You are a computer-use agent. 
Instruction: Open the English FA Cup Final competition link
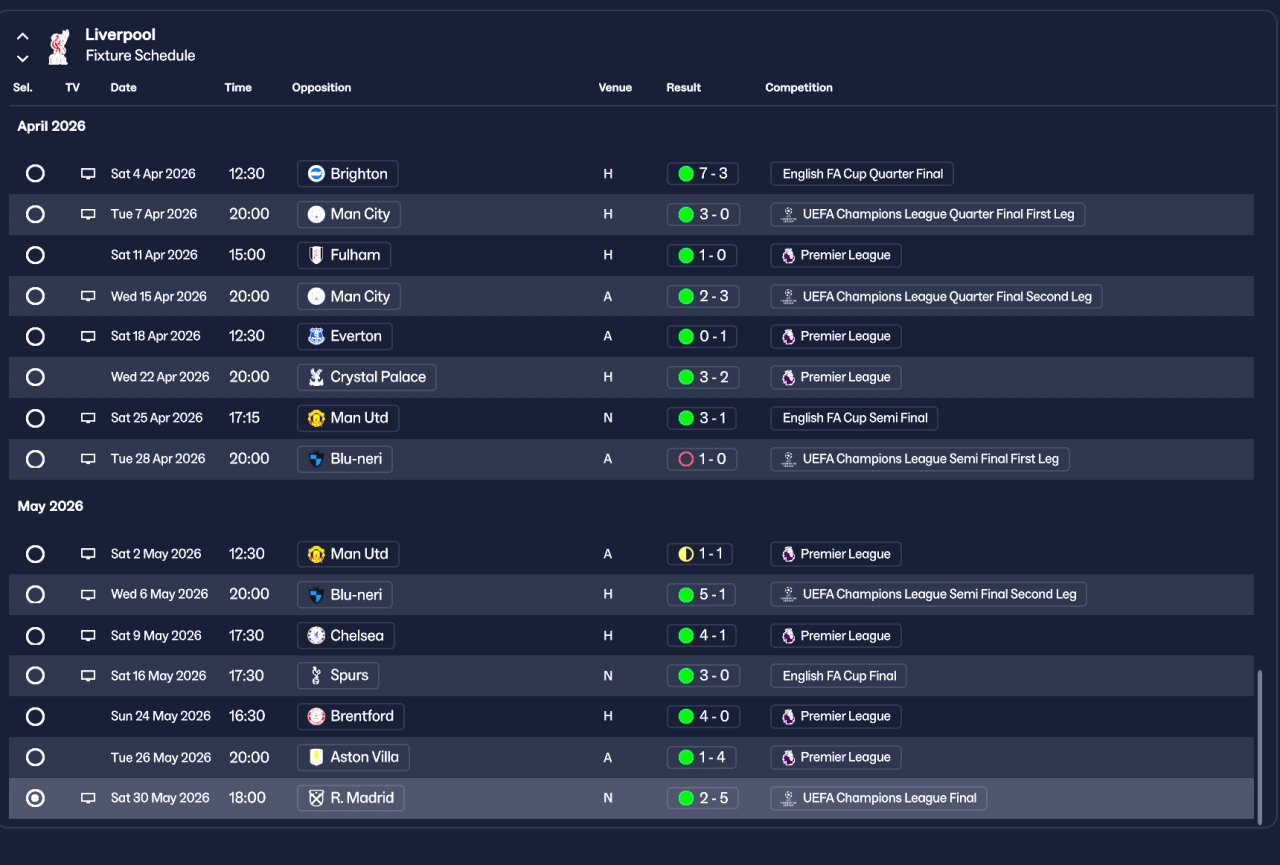point(839,676)
